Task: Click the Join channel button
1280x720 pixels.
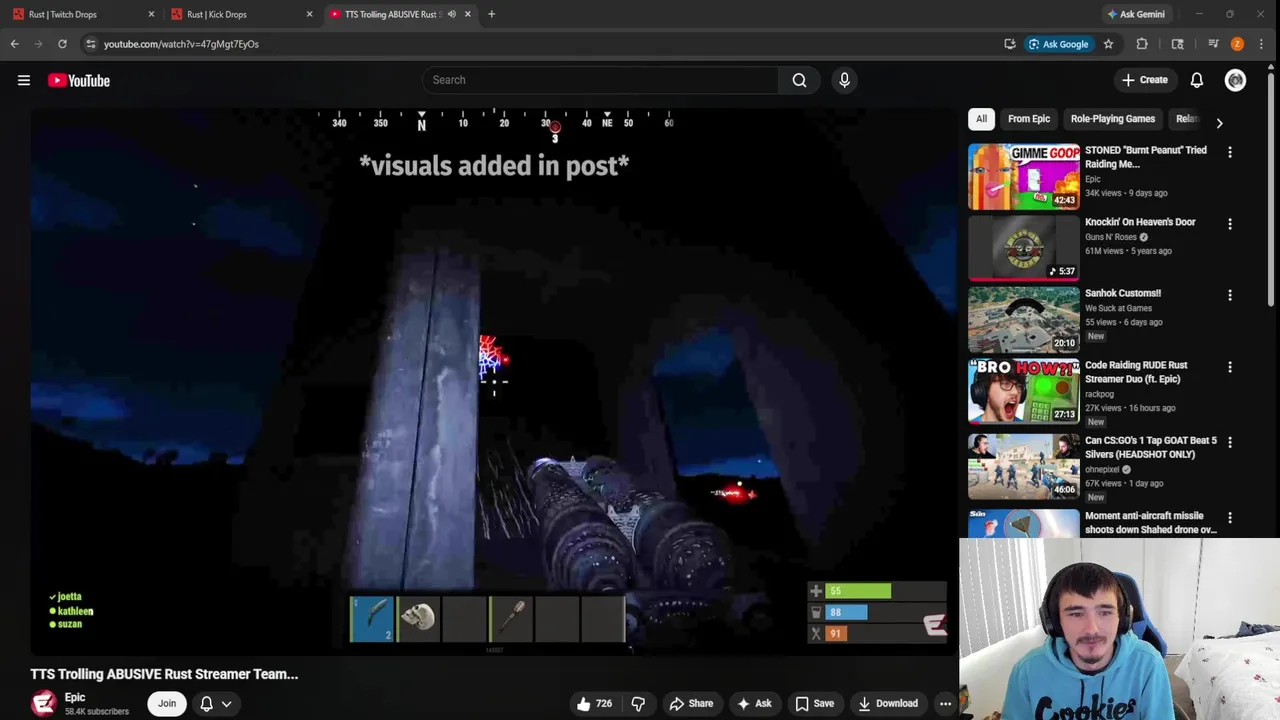Action: (167, 704)
